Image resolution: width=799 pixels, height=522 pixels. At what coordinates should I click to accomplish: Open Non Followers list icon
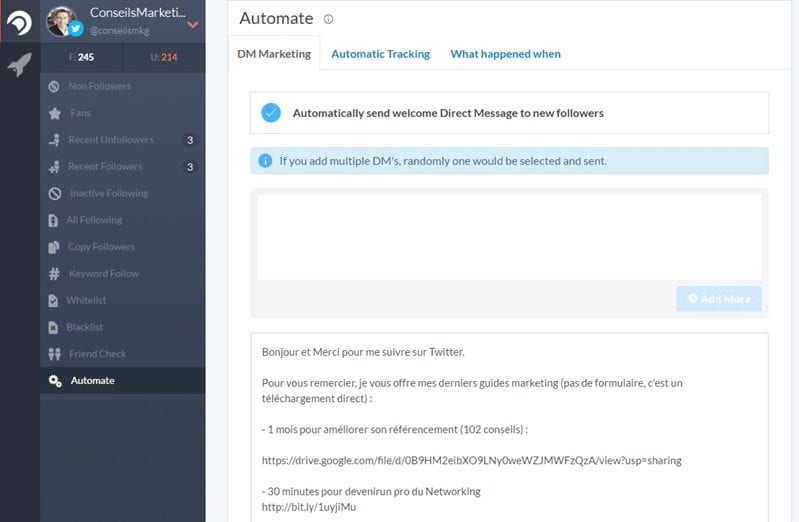54,86
